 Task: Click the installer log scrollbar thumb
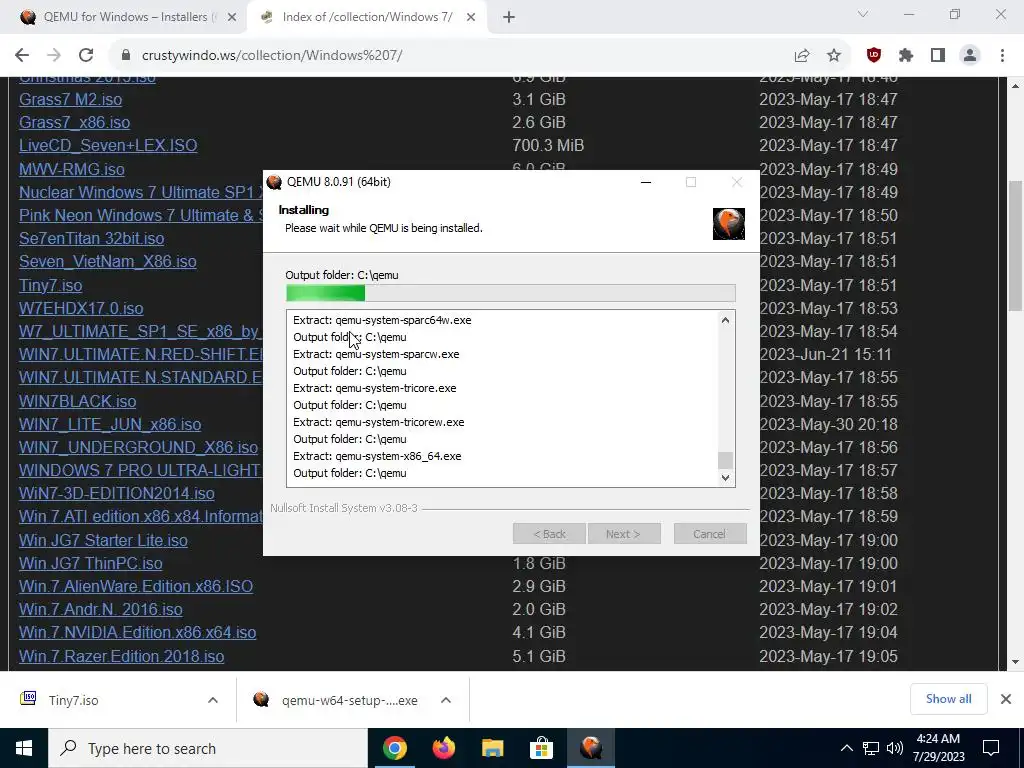726,460
